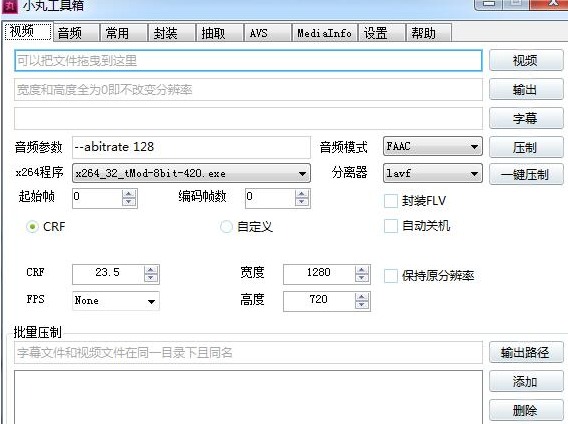Enable the 封装FLV checkbox
568x424 pixels.
click(390, 200)
